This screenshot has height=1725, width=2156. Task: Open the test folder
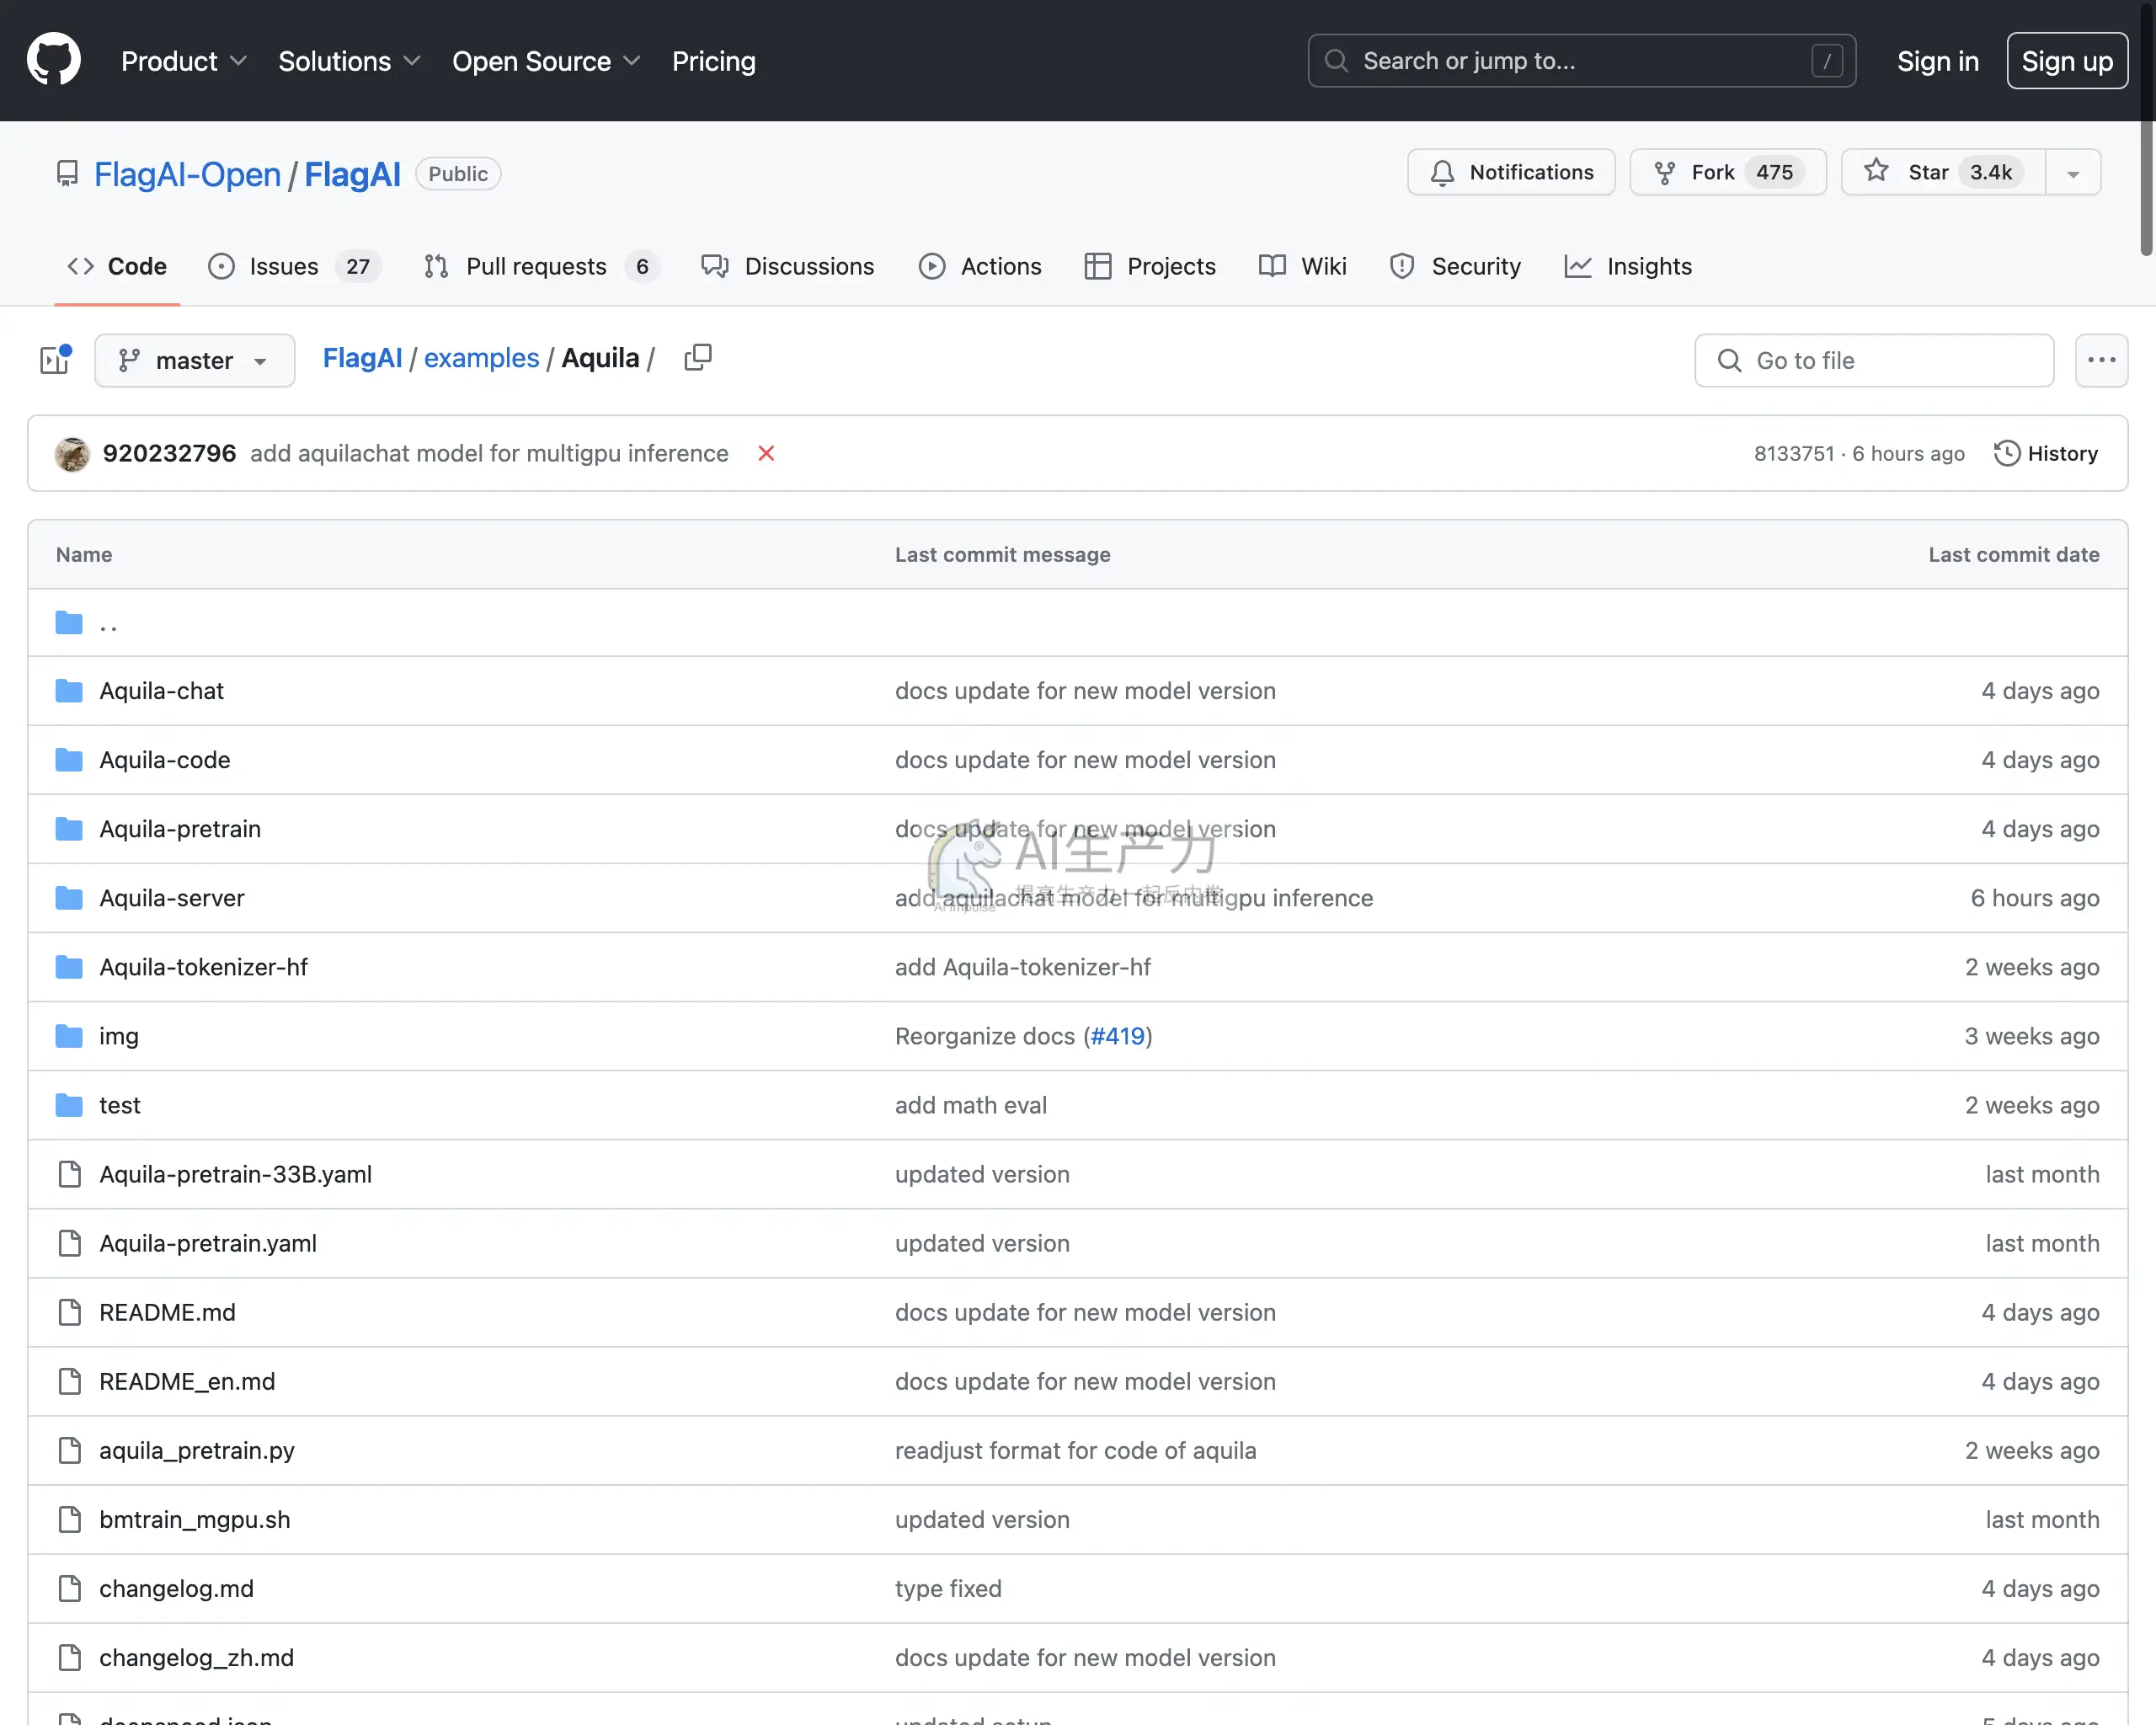120,1105
